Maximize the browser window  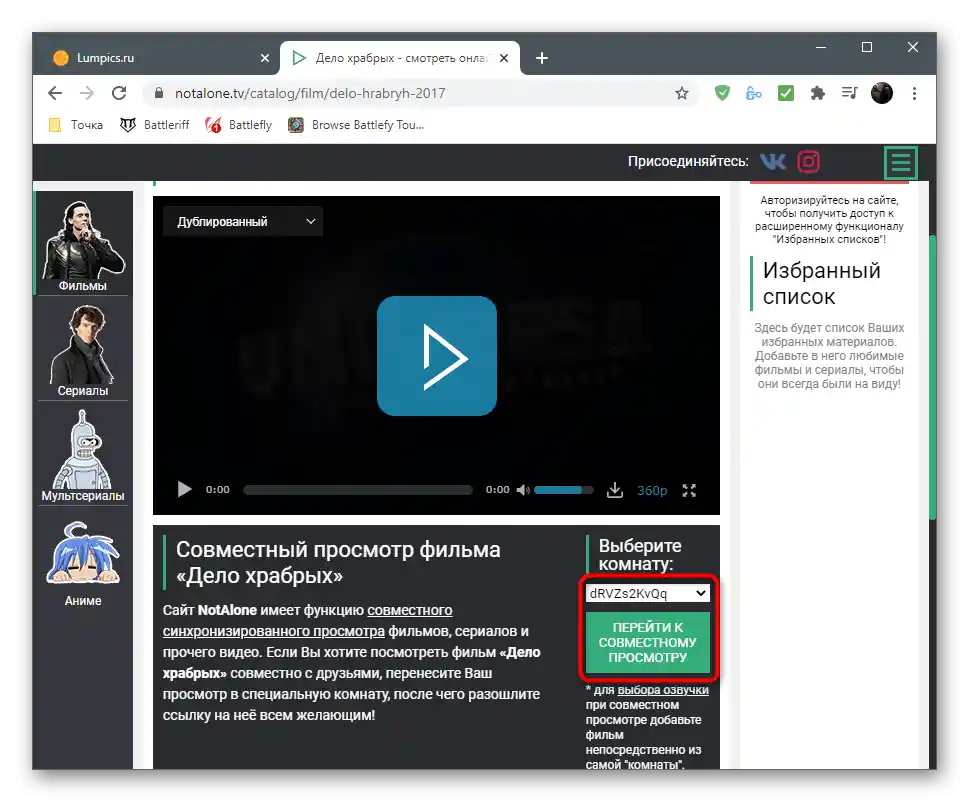pyautogui.click(x=866, y=48)
